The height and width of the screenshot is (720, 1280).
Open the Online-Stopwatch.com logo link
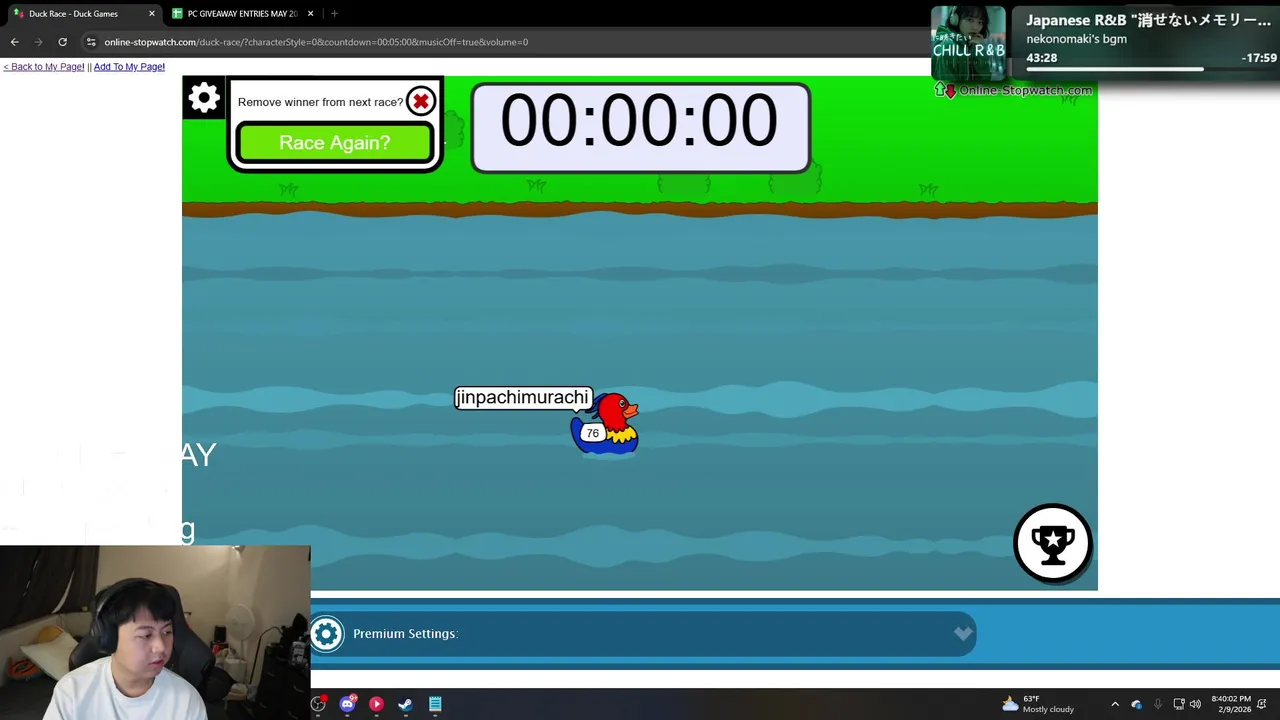click(x=1015, y=90)
